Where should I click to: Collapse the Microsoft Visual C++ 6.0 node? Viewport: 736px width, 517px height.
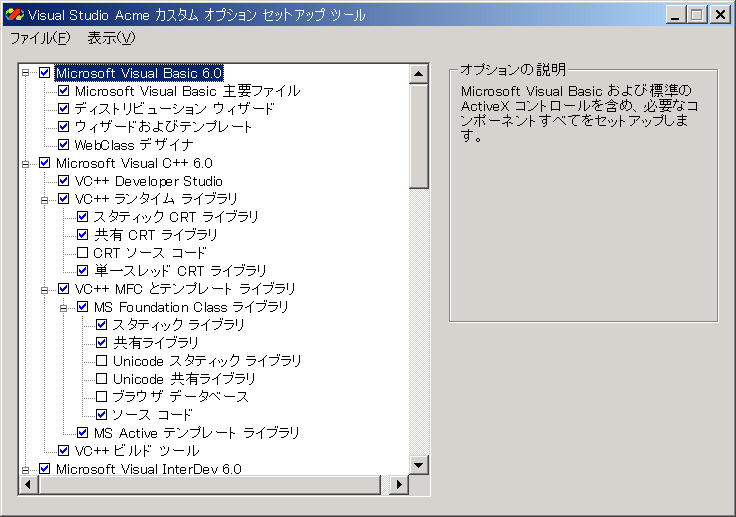(25, 163)
